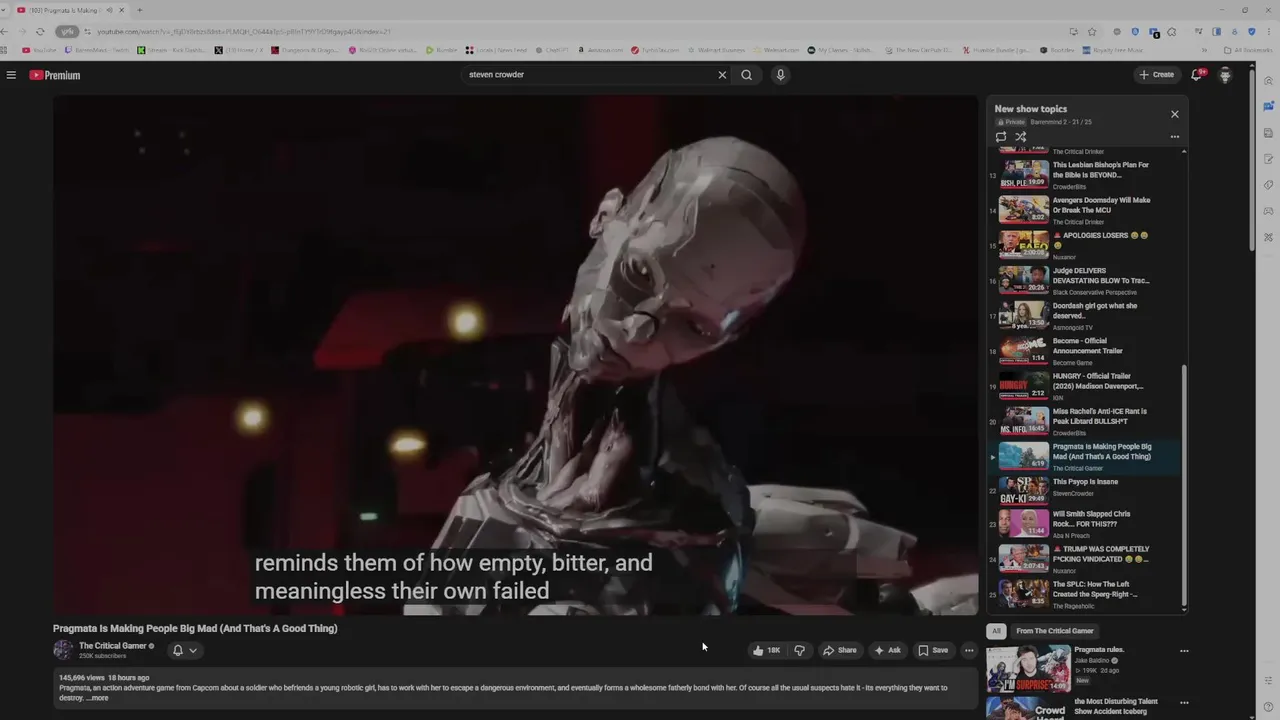Screen dimensions: 1280x720
Task: Open options for Most Disturbing Talent Show video
Action: [1184, 703]
